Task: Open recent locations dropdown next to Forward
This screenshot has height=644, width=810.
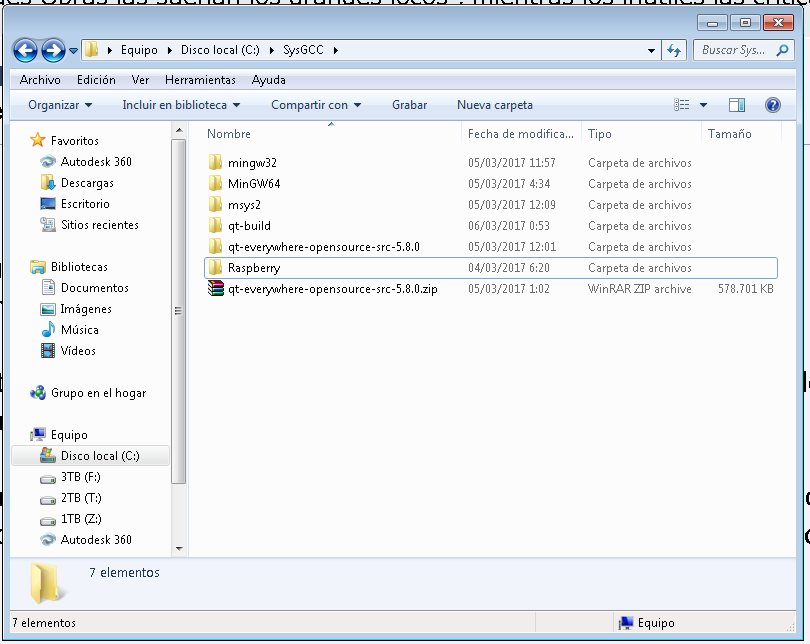Action: coord(73,51)
